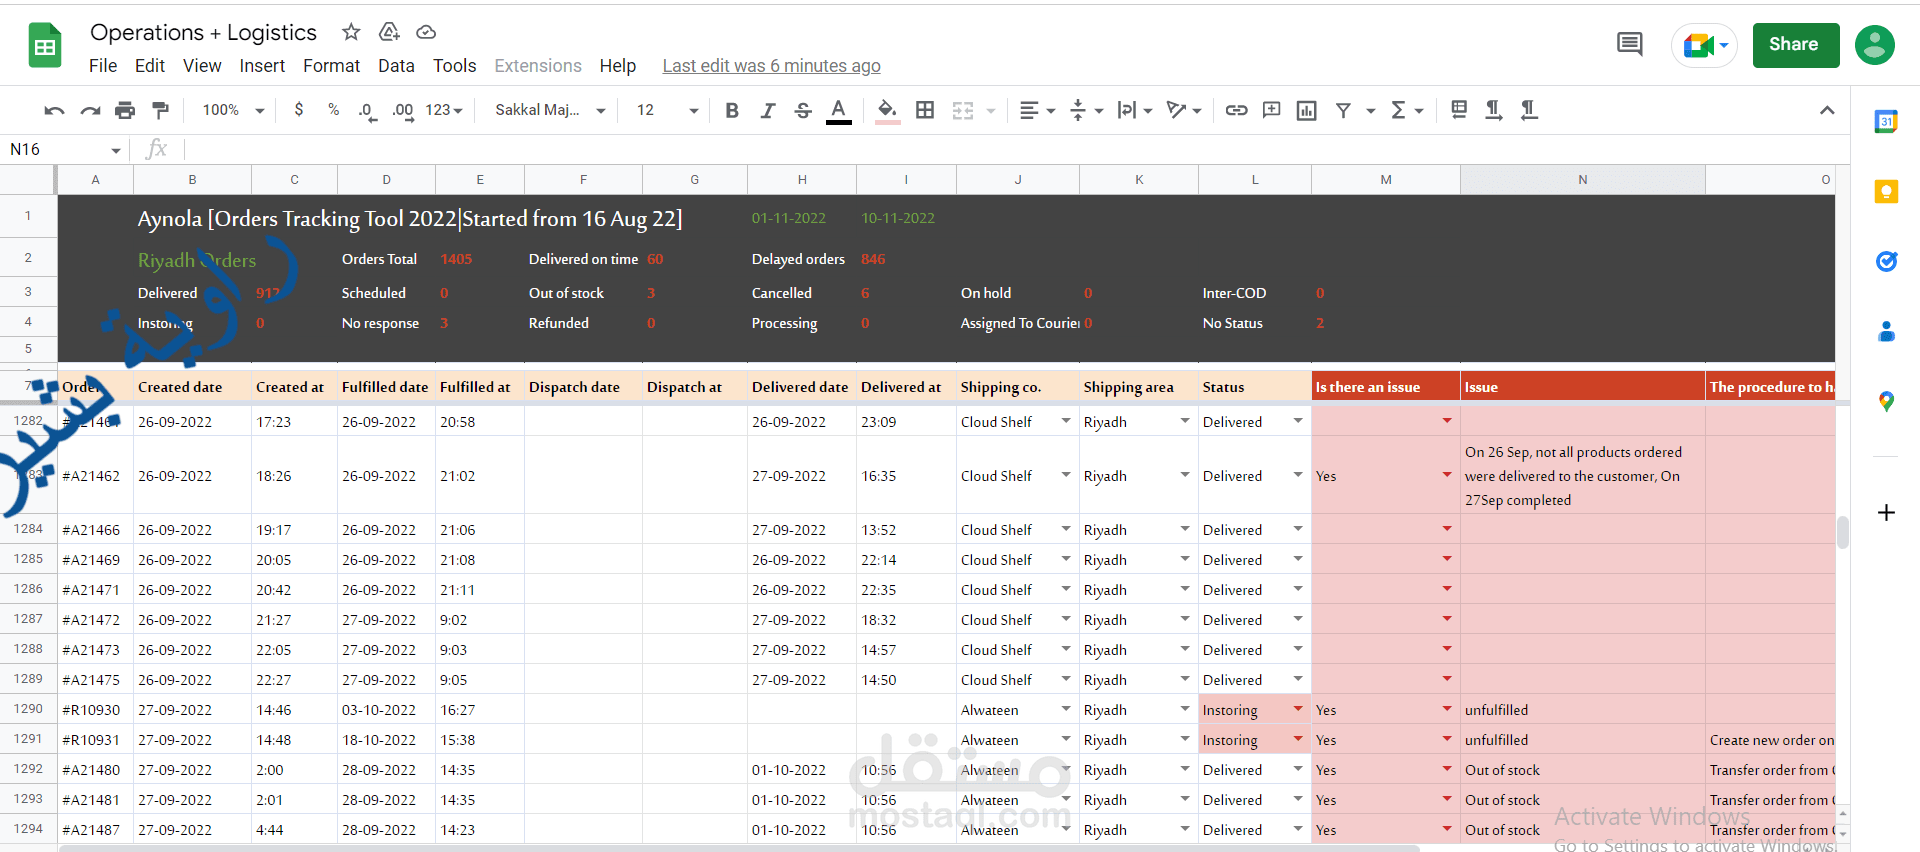
Task: Open issue dropdown for order #R10930
Action: click(x=1447, y=709)
